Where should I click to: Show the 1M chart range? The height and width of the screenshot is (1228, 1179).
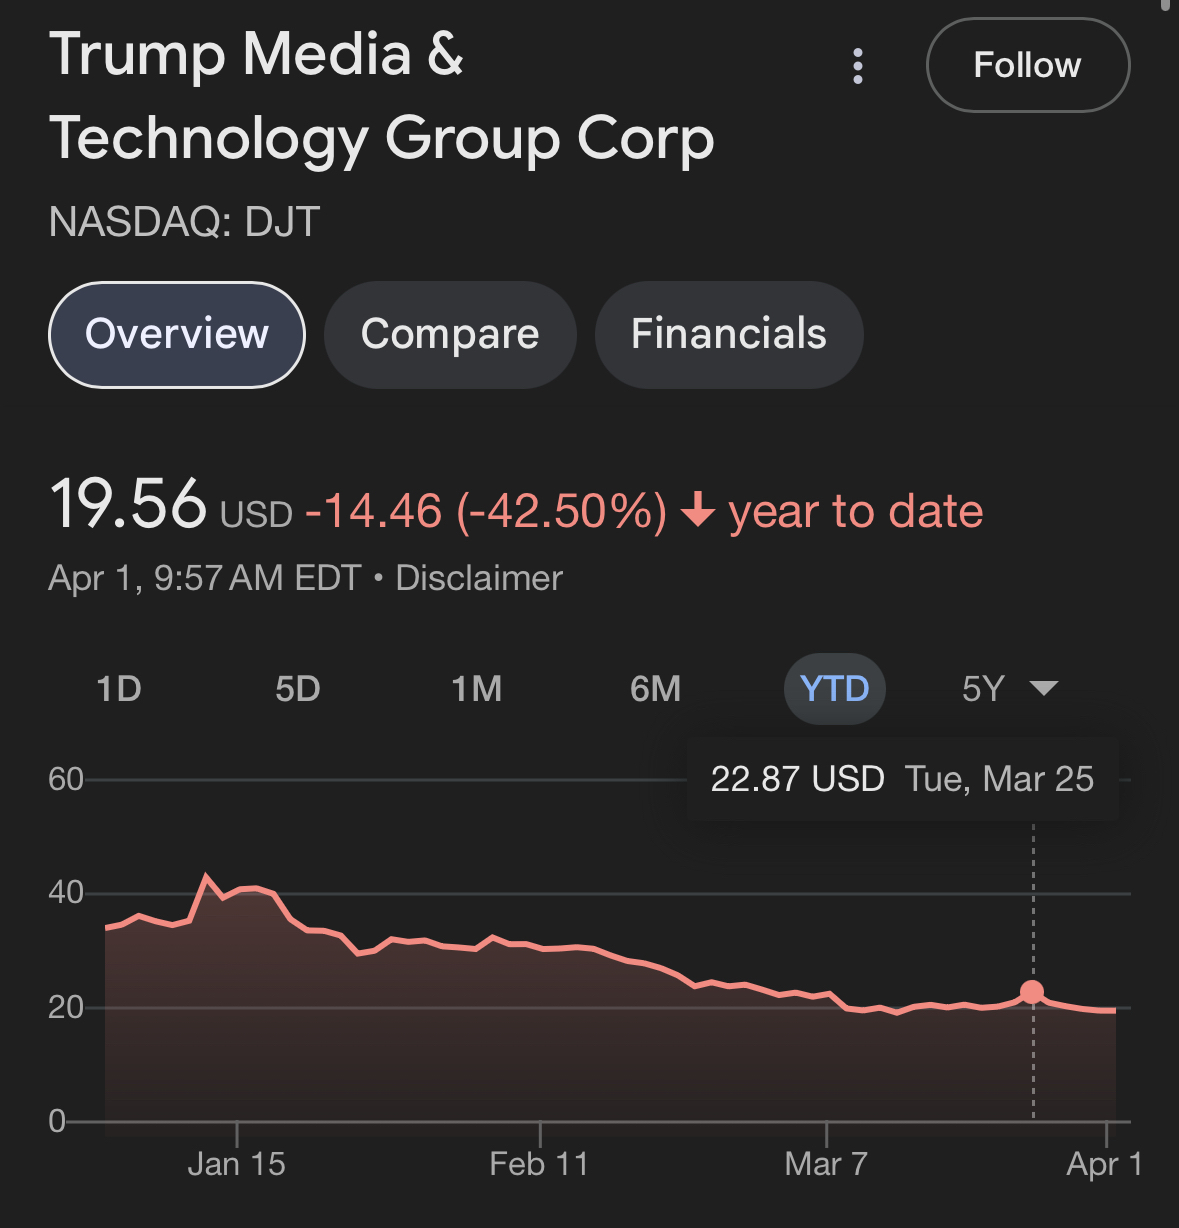pyautogui.click(x=476, y=689)
